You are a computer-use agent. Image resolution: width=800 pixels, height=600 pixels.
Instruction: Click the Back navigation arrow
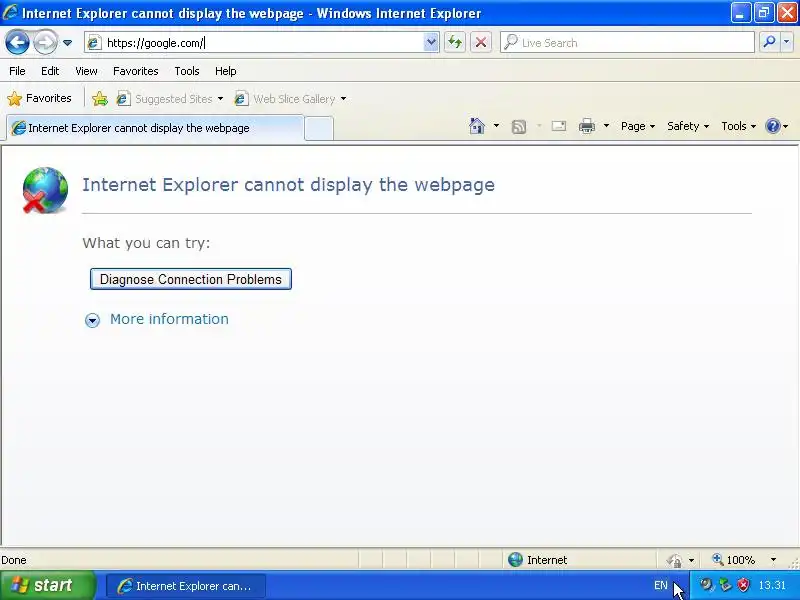pyautogui.click(x=17, y=43)
